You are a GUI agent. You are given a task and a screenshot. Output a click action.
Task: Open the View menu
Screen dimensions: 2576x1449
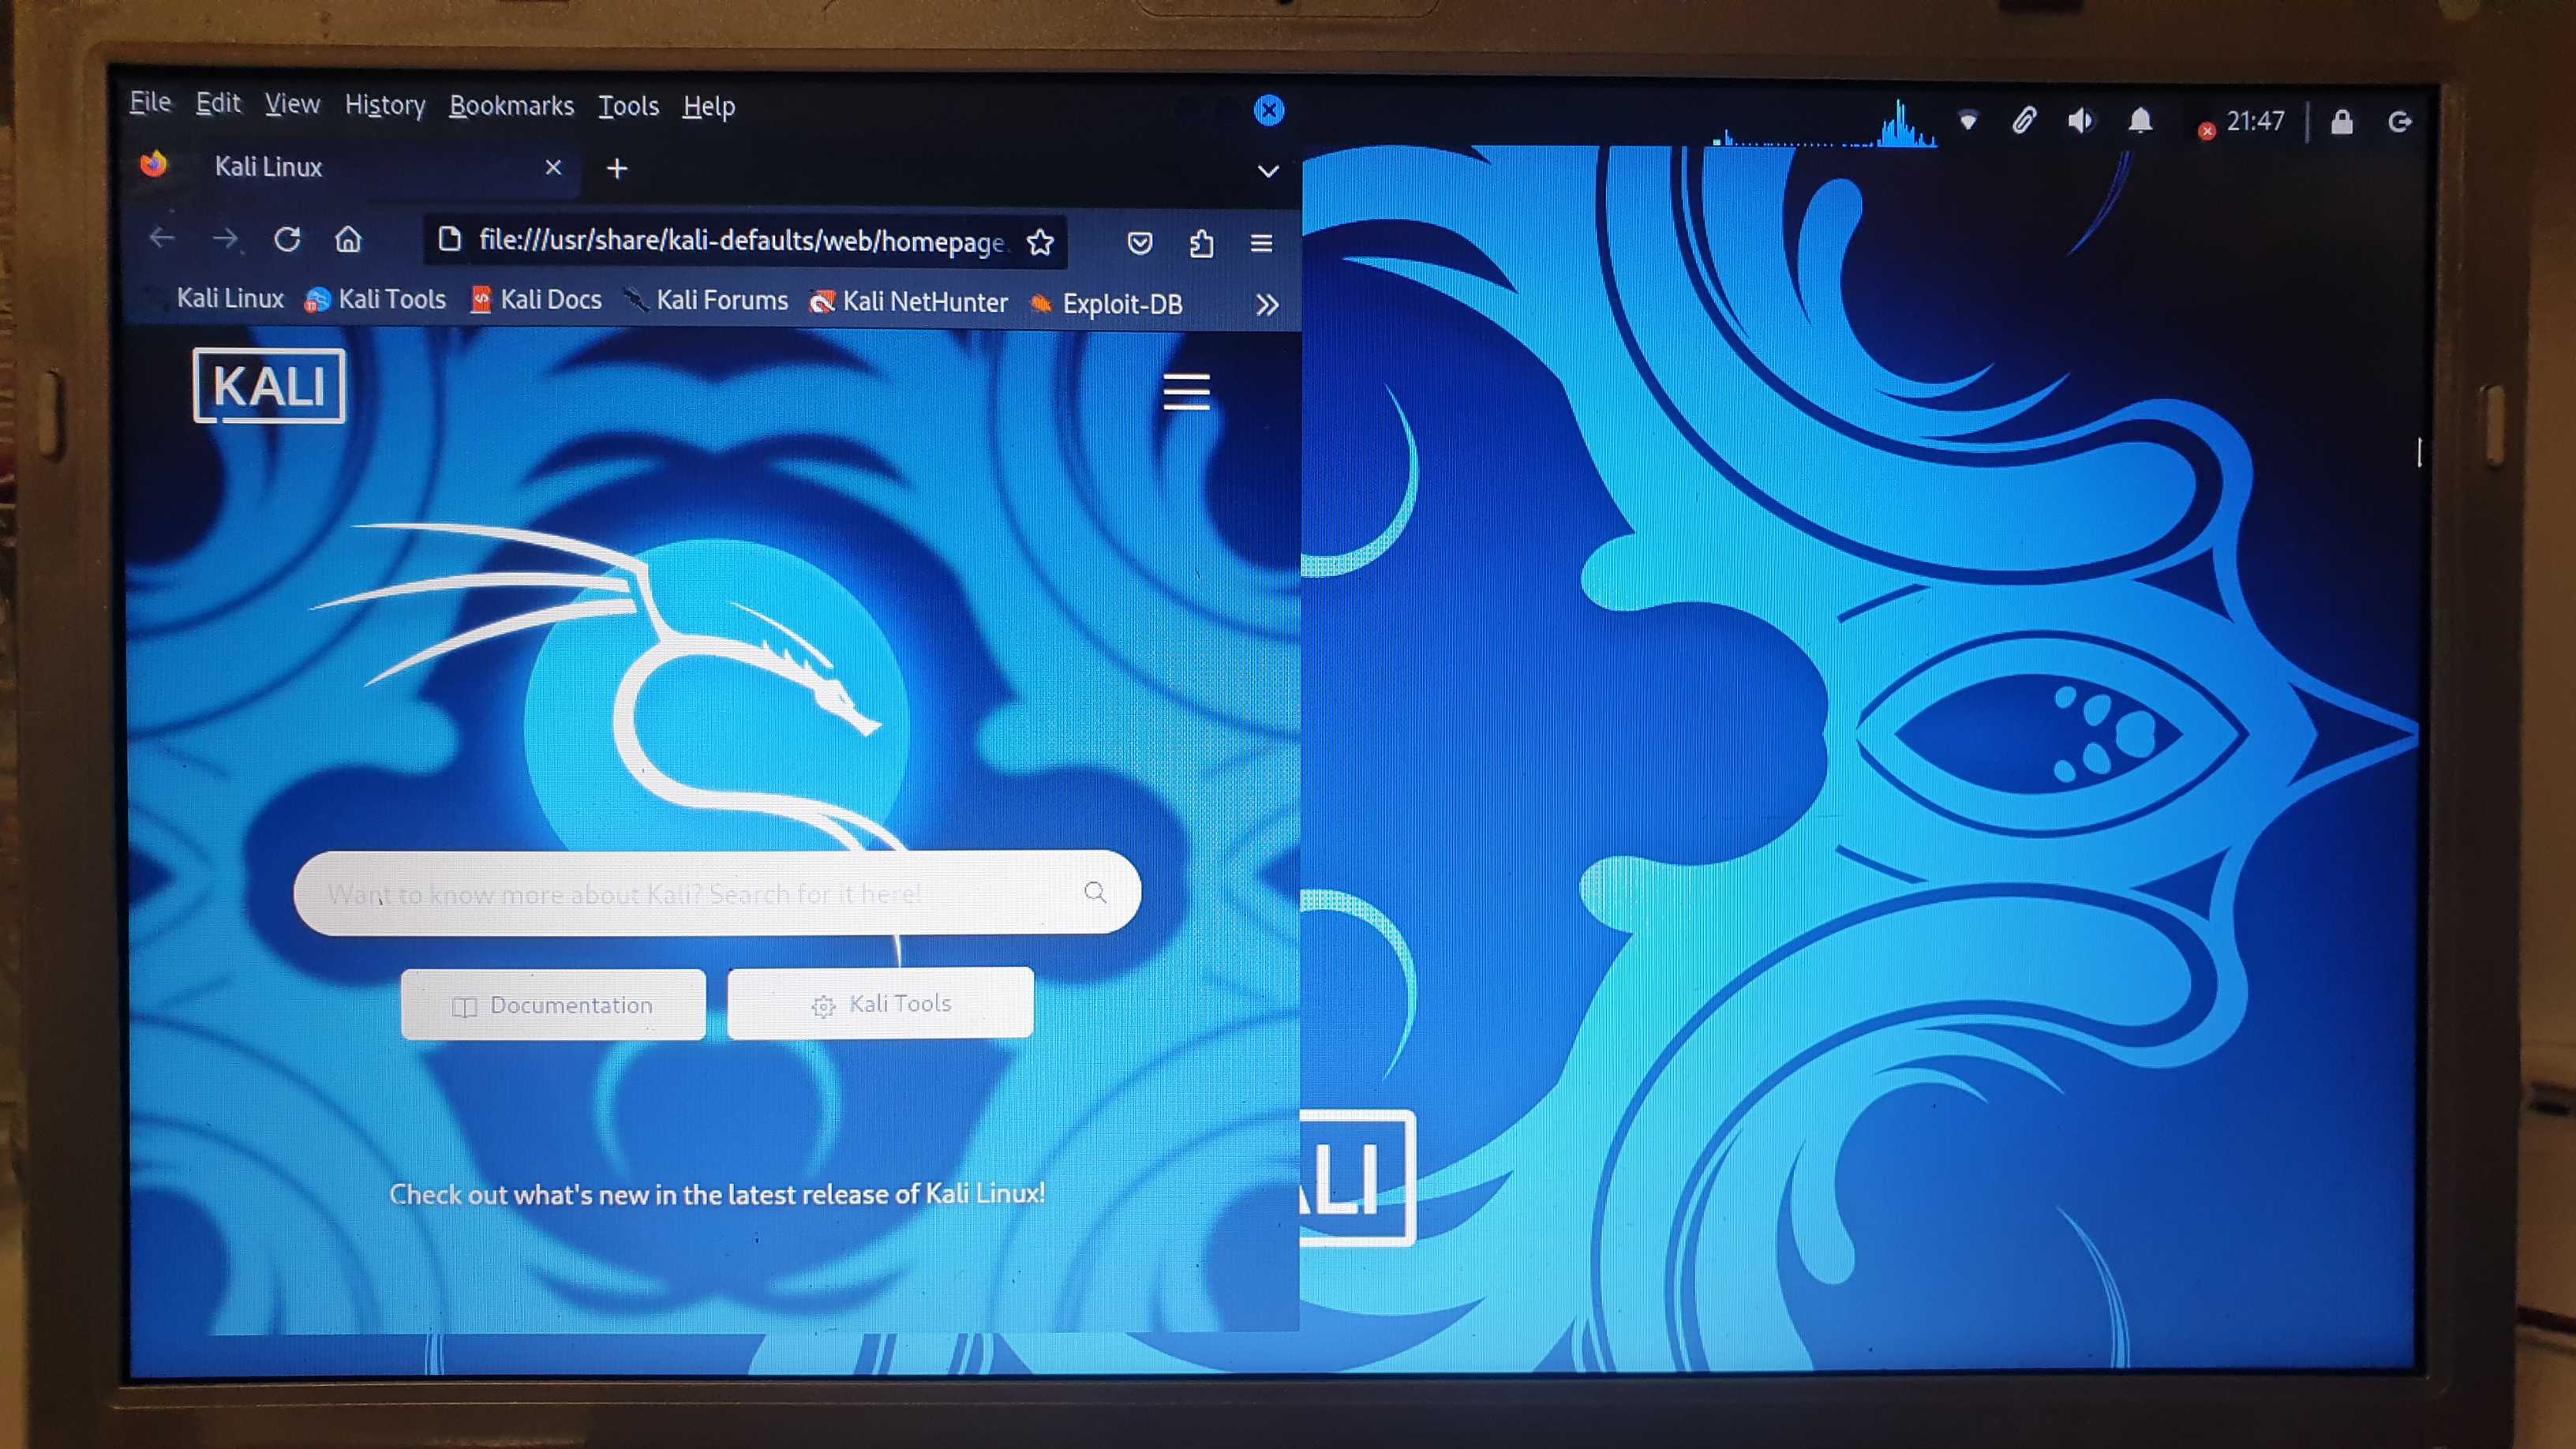(x=292, y=104)
